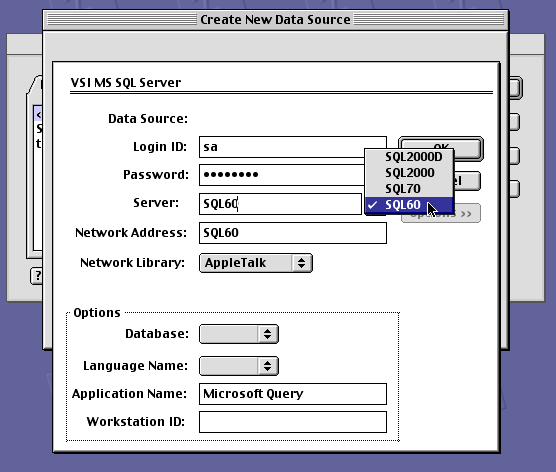Click the partially hidden Cancel button
The width and height of the screenshot is (556, 472).
pyautogui.click(x=467, y=181)
